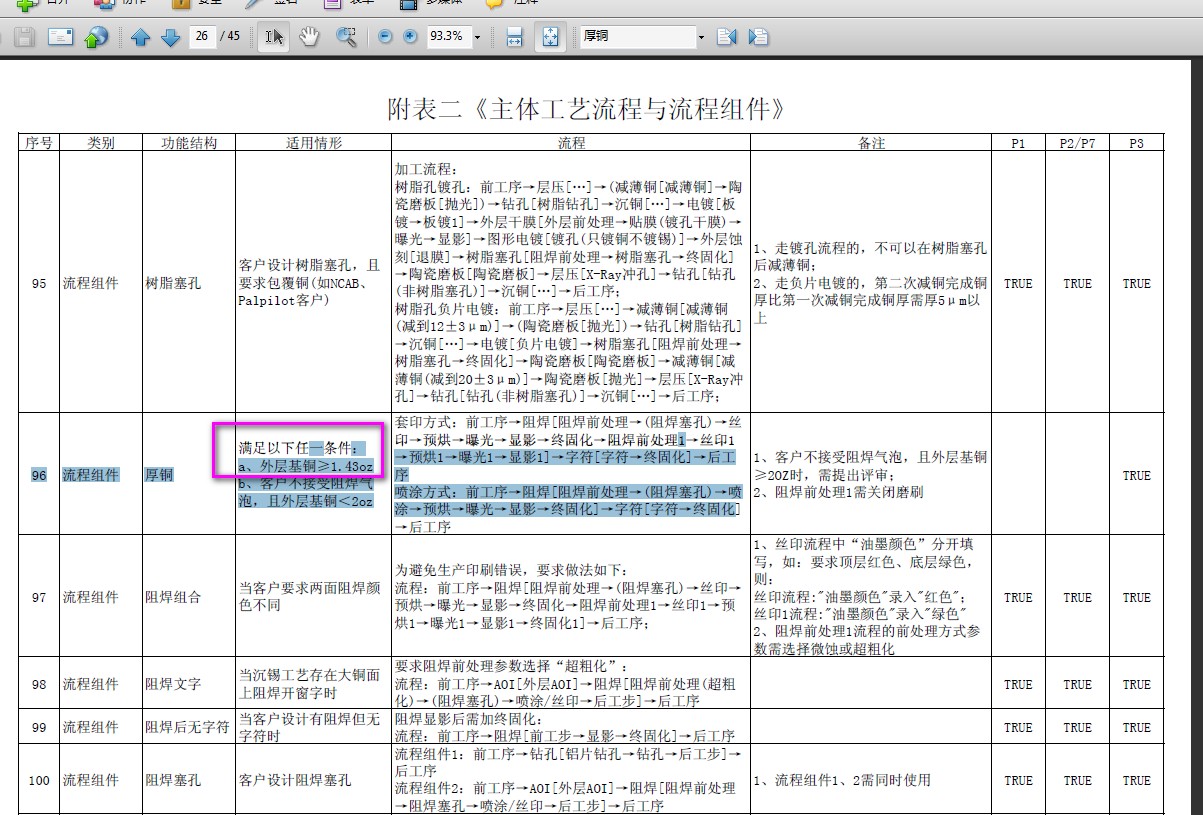Image resolution: width=1203 pixels, height=815 pixels.
Task: Choose the marquee zoom magnifier tool
Action: [346, 37]
